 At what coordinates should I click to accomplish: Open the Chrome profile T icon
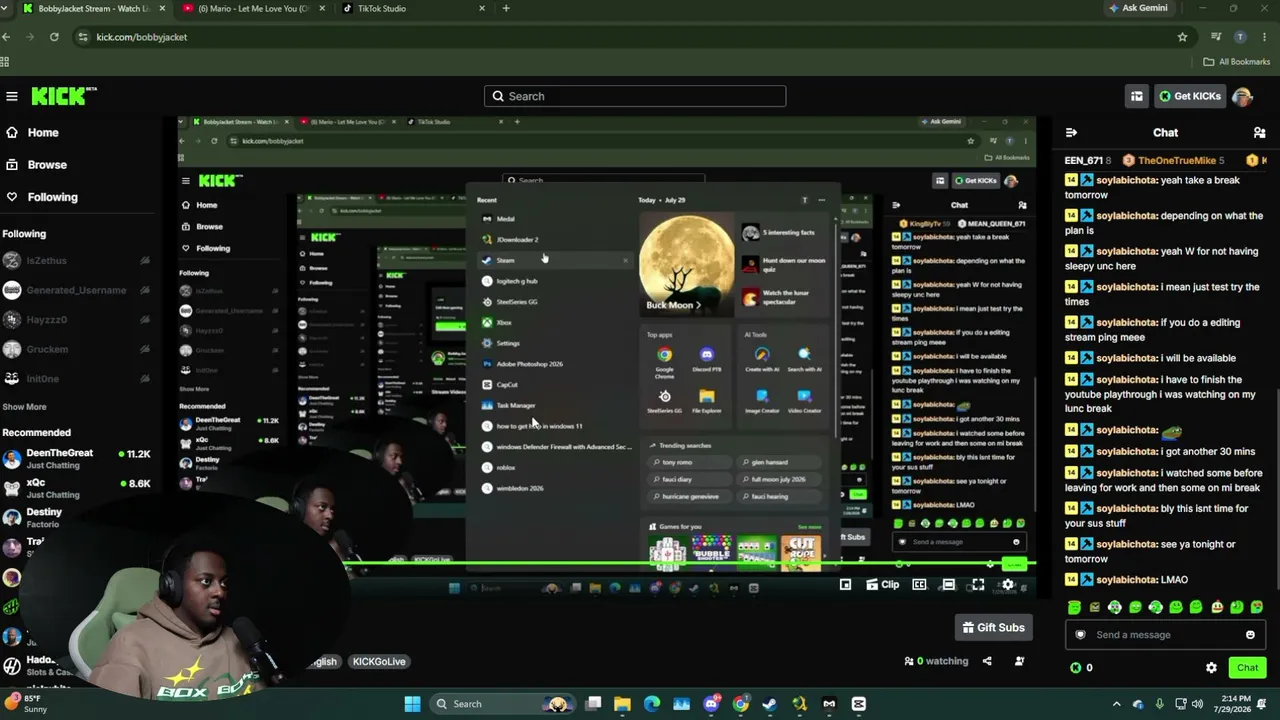[x=1240, y=37]
